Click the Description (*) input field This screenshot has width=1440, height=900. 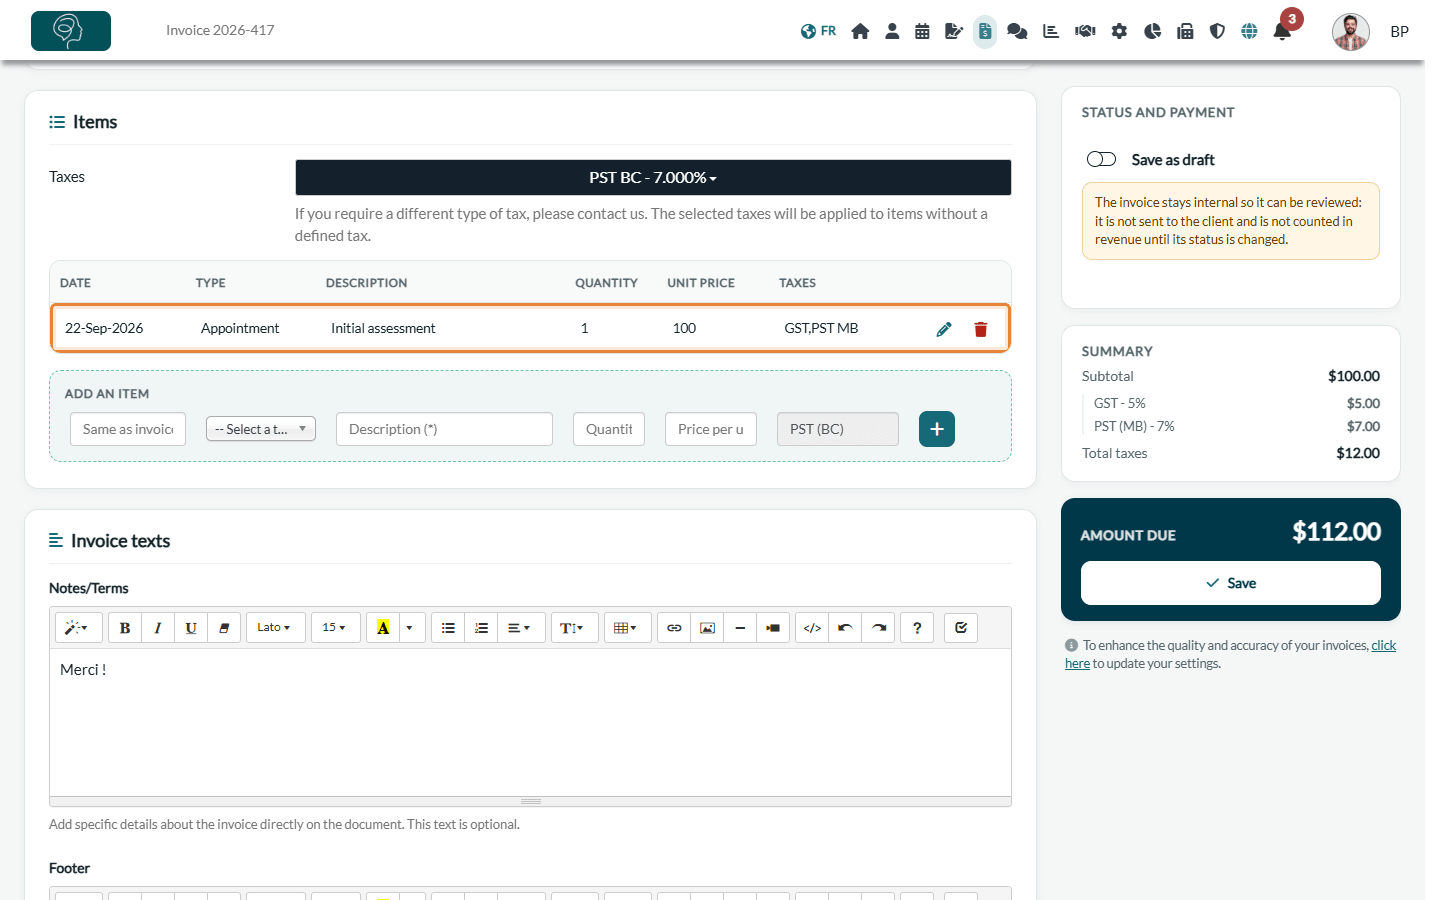[x=445, y=429]
